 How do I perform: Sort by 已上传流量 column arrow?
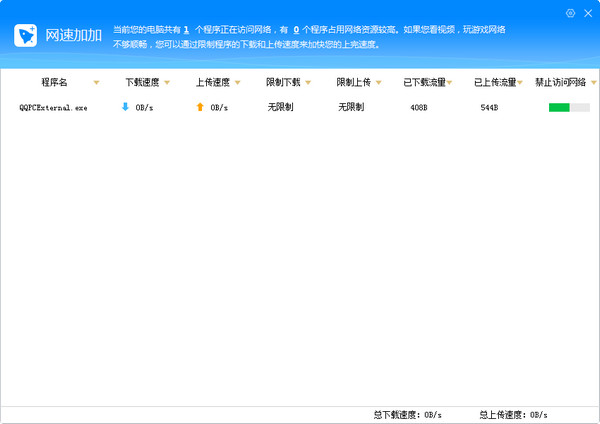pos(519,82)
